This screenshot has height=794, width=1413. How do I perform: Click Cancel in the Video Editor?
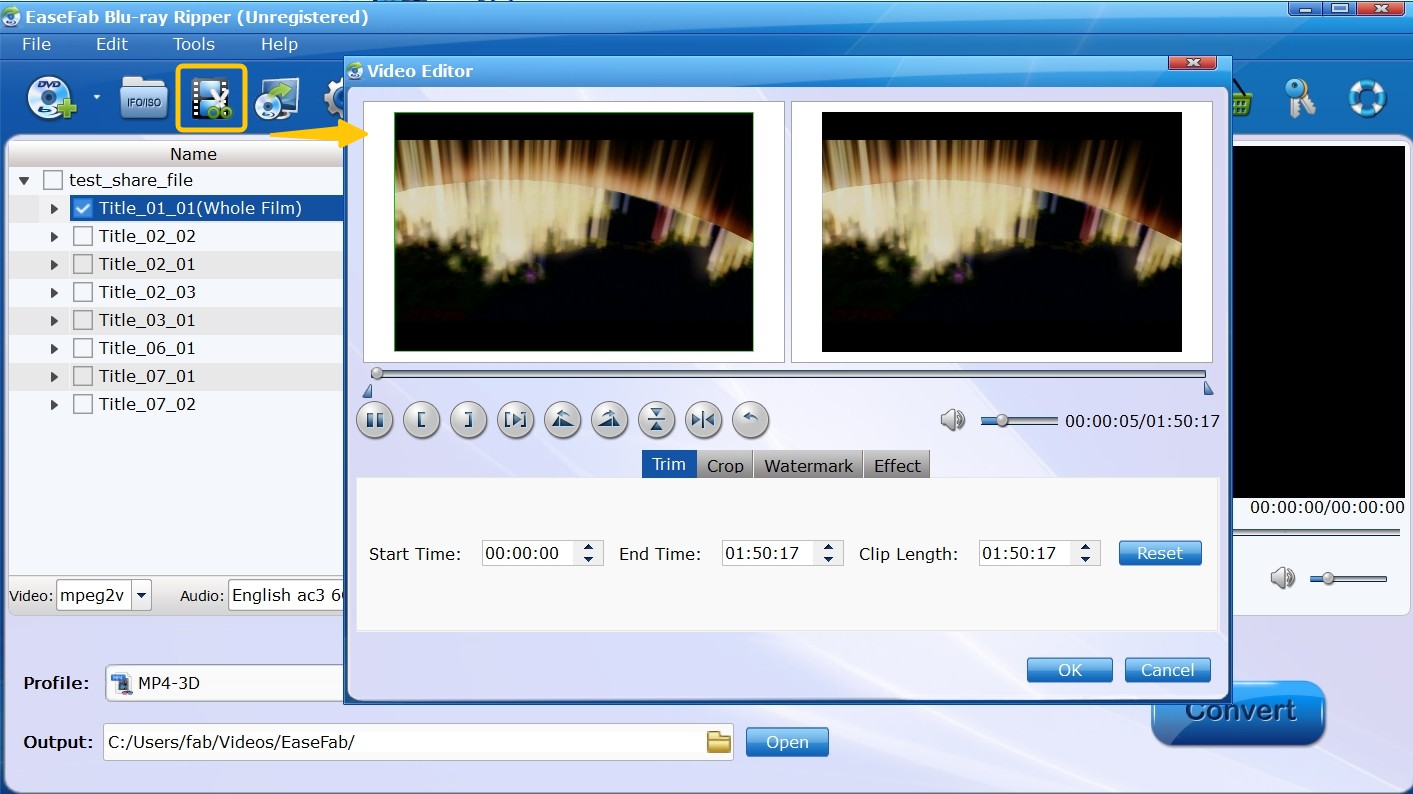tap(1168, 670)
